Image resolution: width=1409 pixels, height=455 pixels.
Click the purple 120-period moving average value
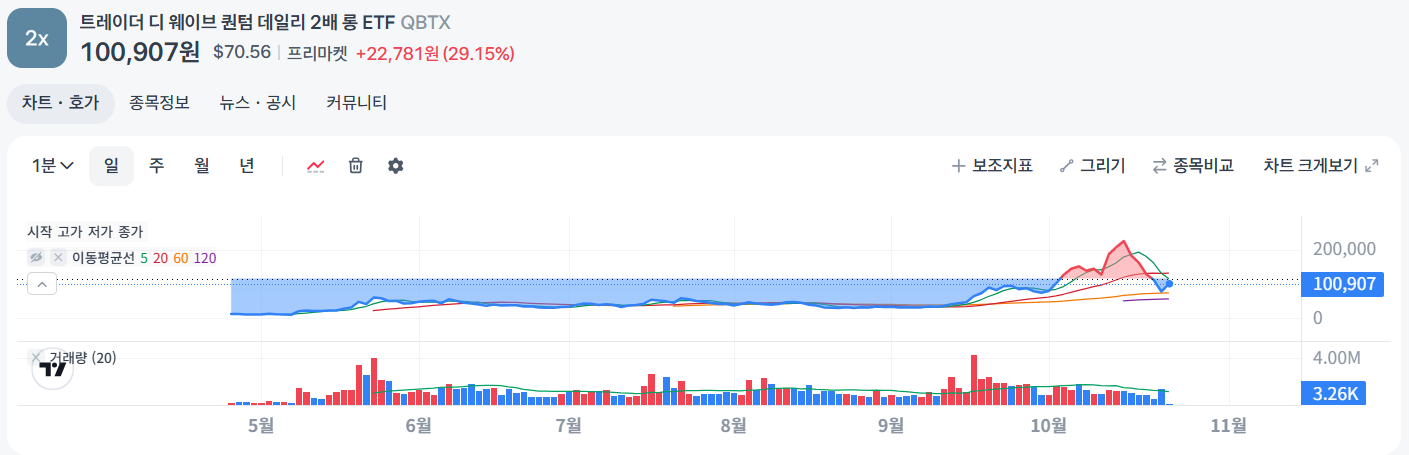[205, 258]
